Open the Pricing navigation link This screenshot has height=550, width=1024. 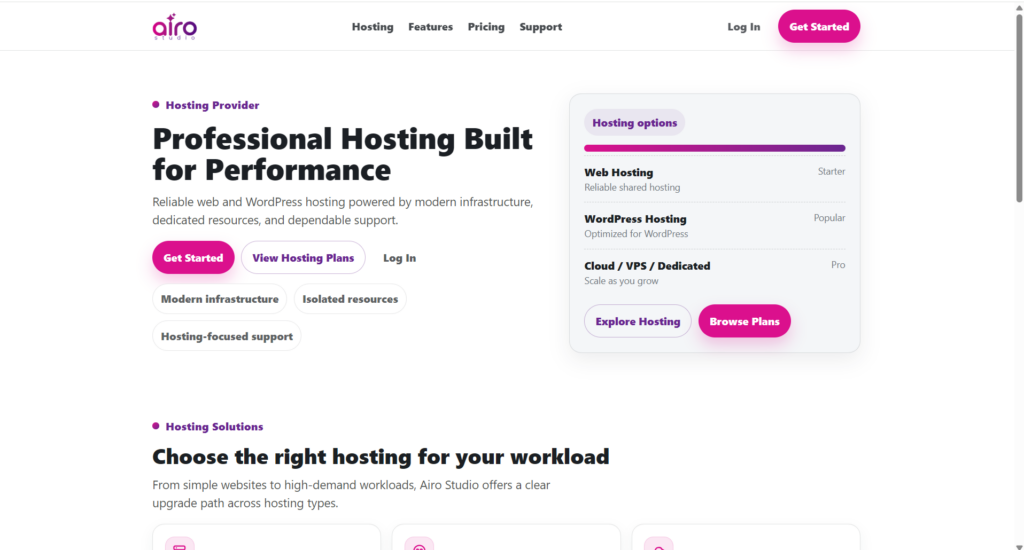tap(486, 27)
